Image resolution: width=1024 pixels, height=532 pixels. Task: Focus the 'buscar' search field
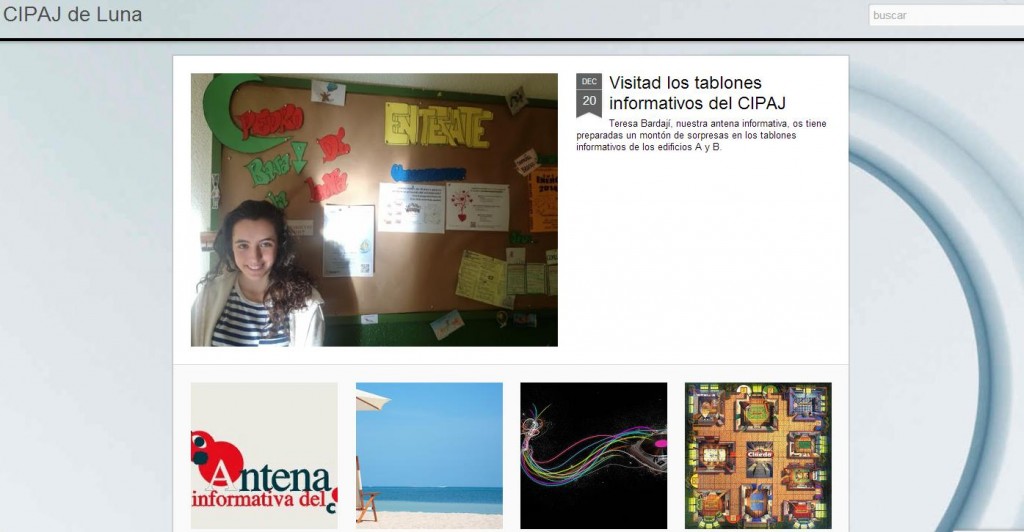(945, 15)
